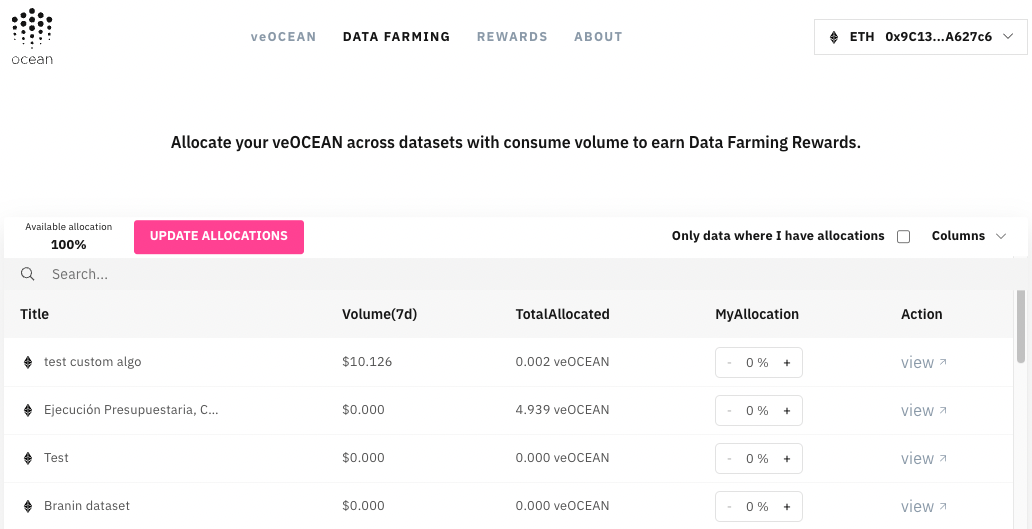The width and height of the screenshot is (1032, 529).
Task: Decrease allocation for Ejecución Presupuestaria row
Action: (729, 411)
